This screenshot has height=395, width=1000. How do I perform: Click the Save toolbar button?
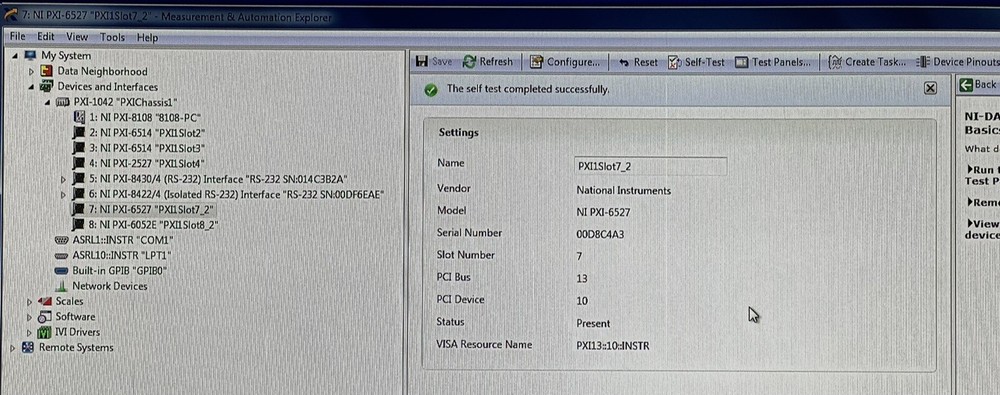[434, 62]
